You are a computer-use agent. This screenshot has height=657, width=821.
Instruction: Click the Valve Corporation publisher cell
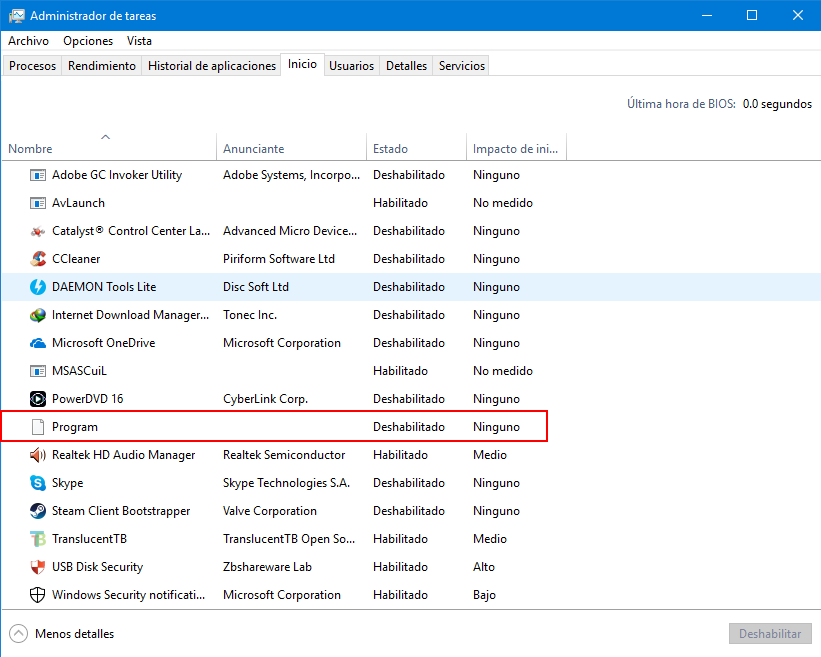click(x=270, y=511)
